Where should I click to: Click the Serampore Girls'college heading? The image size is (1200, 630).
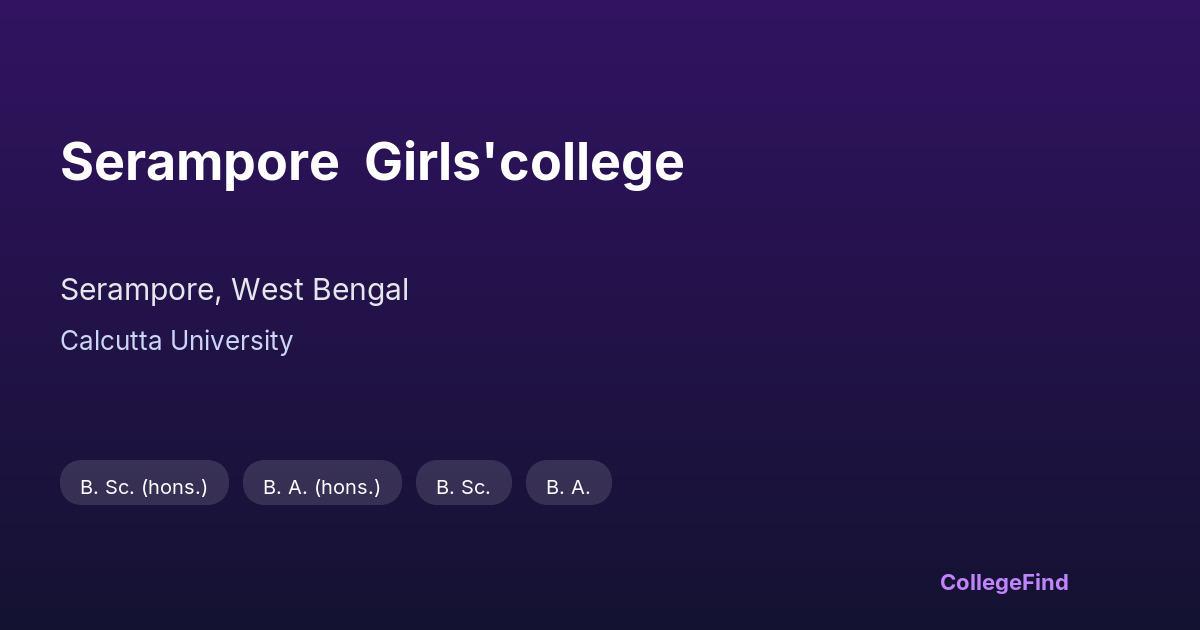[372, 162]
